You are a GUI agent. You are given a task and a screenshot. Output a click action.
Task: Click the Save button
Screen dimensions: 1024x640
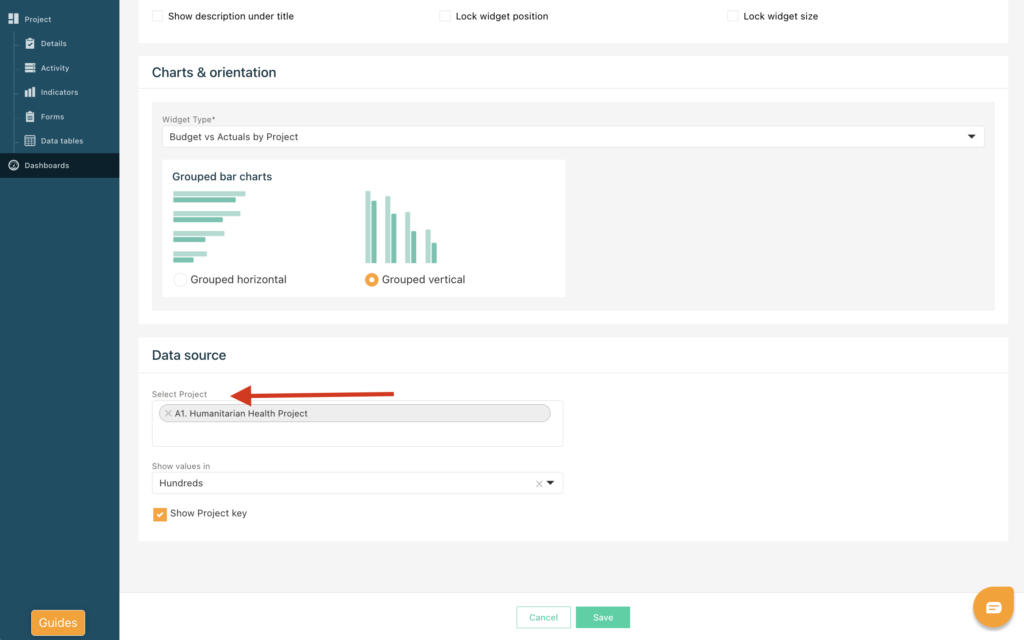coord(603,617)
